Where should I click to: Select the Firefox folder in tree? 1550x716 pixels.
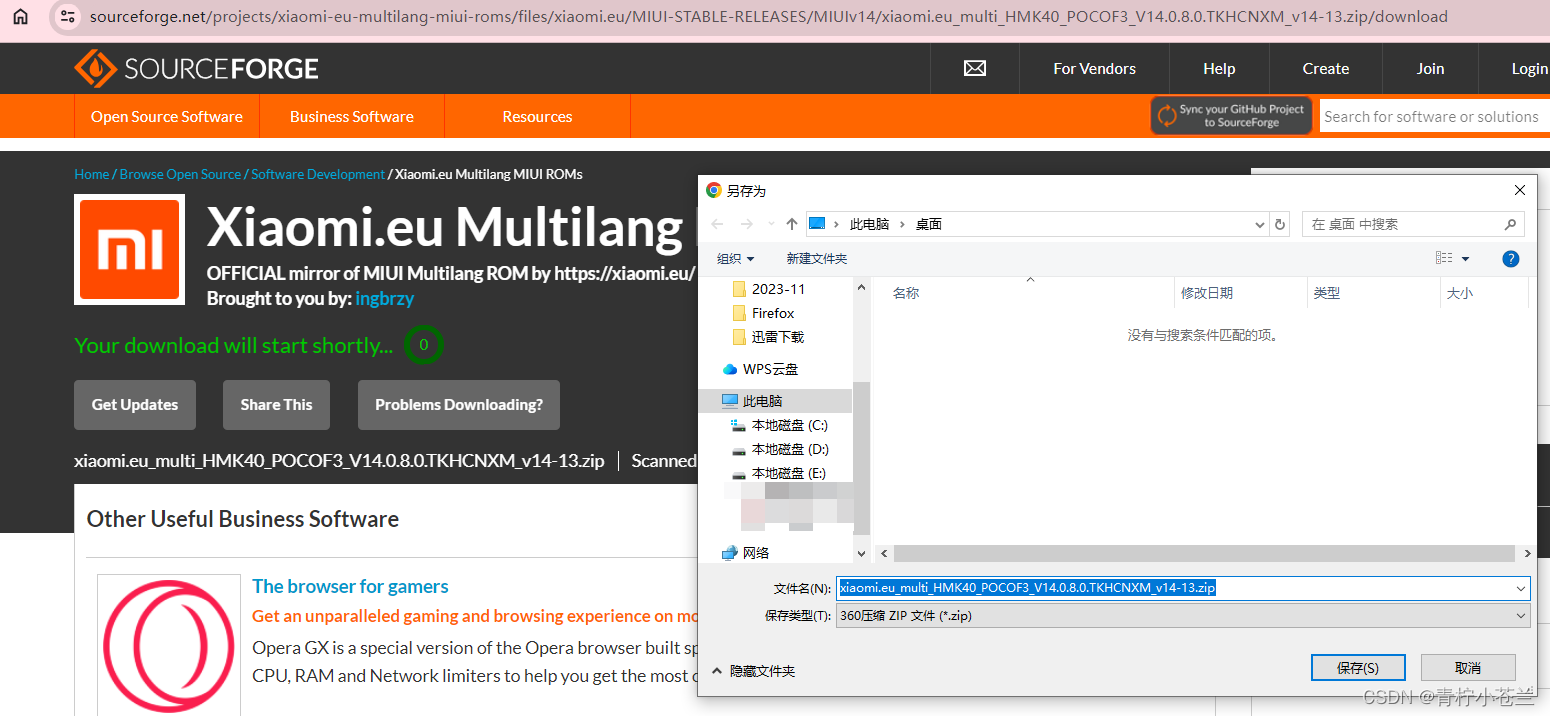point(763,313)
